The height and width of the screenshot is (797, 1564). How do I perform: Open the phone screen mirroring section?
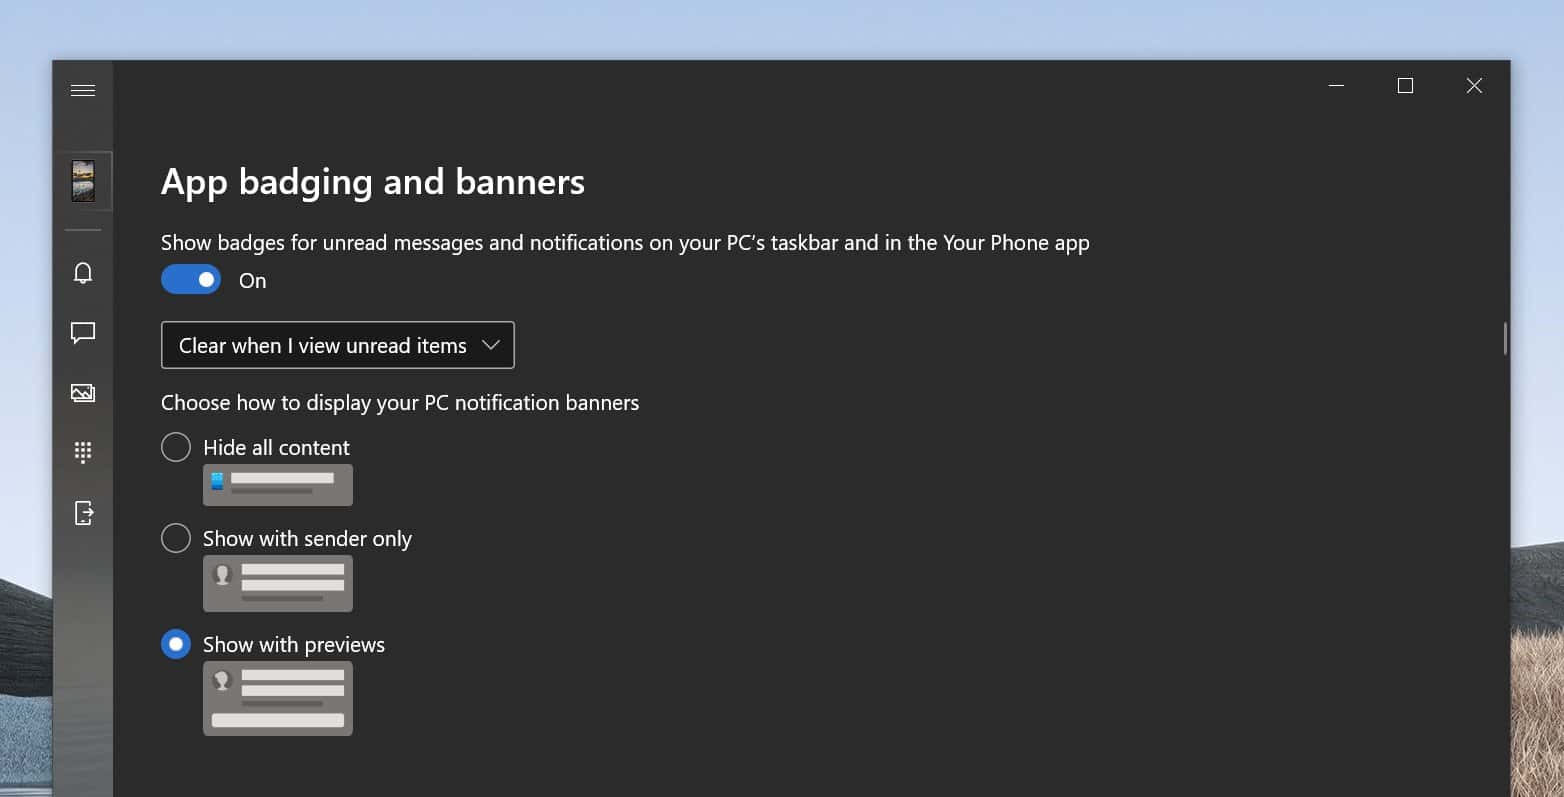(x=83, y=513)
